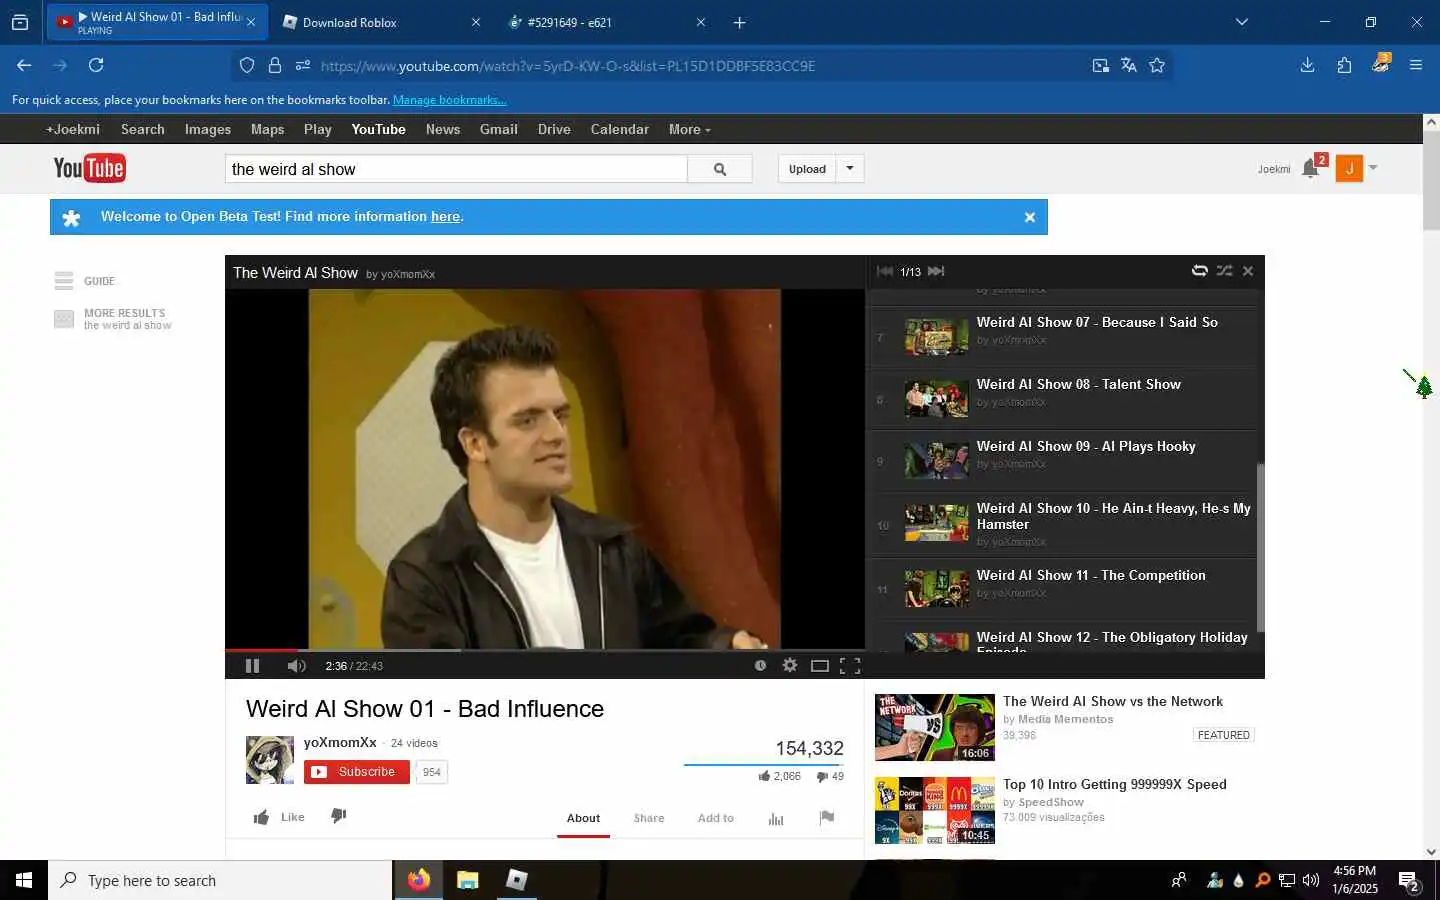The width and height of the screenshot is (1440, 900).
Task: Open the Upload dropdown arrow
Action: coord(850,168)
